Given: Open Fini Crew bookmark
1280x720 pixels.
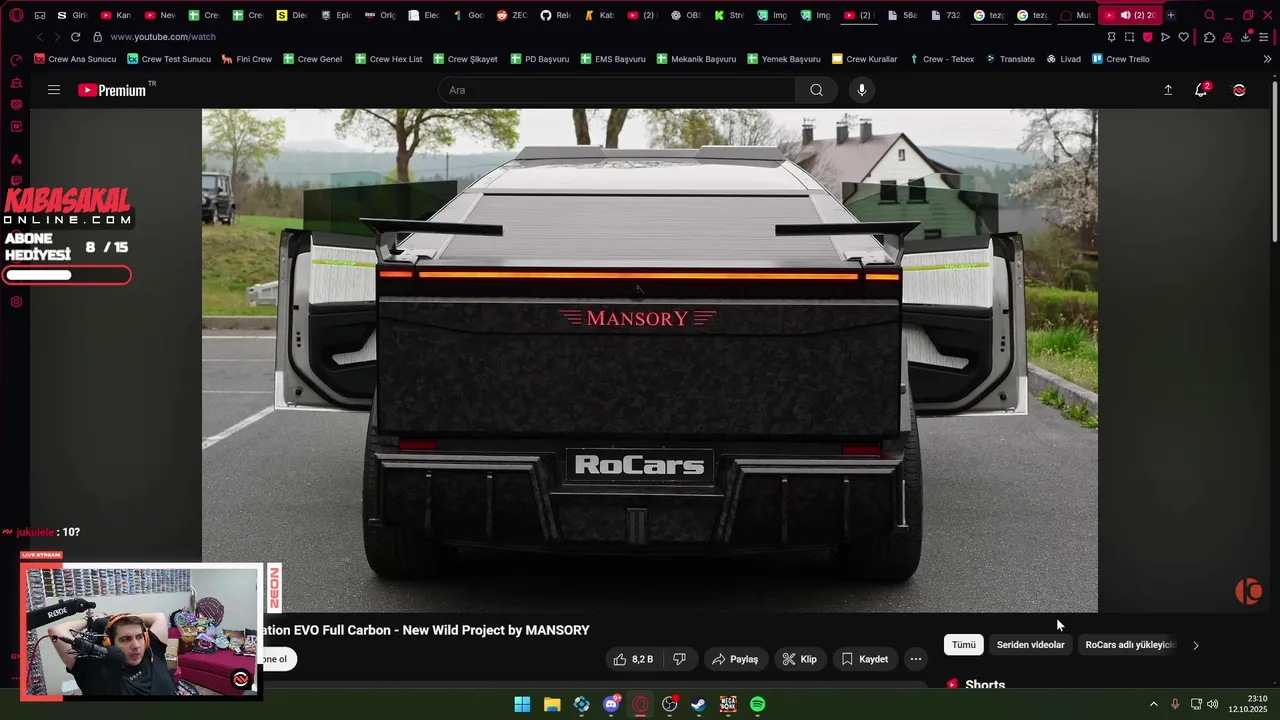Looking at the screenshot, I should pyautogui.click(x=247, y=59).
